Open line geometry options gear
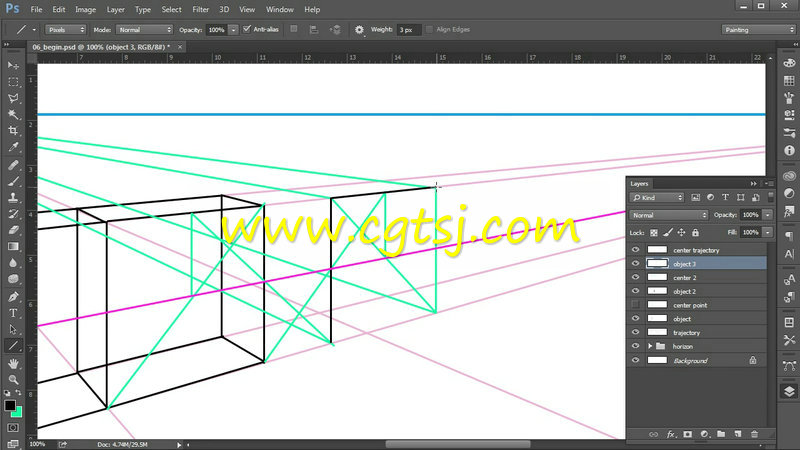This screenshot has height=450, width=800. coord(359,30)
